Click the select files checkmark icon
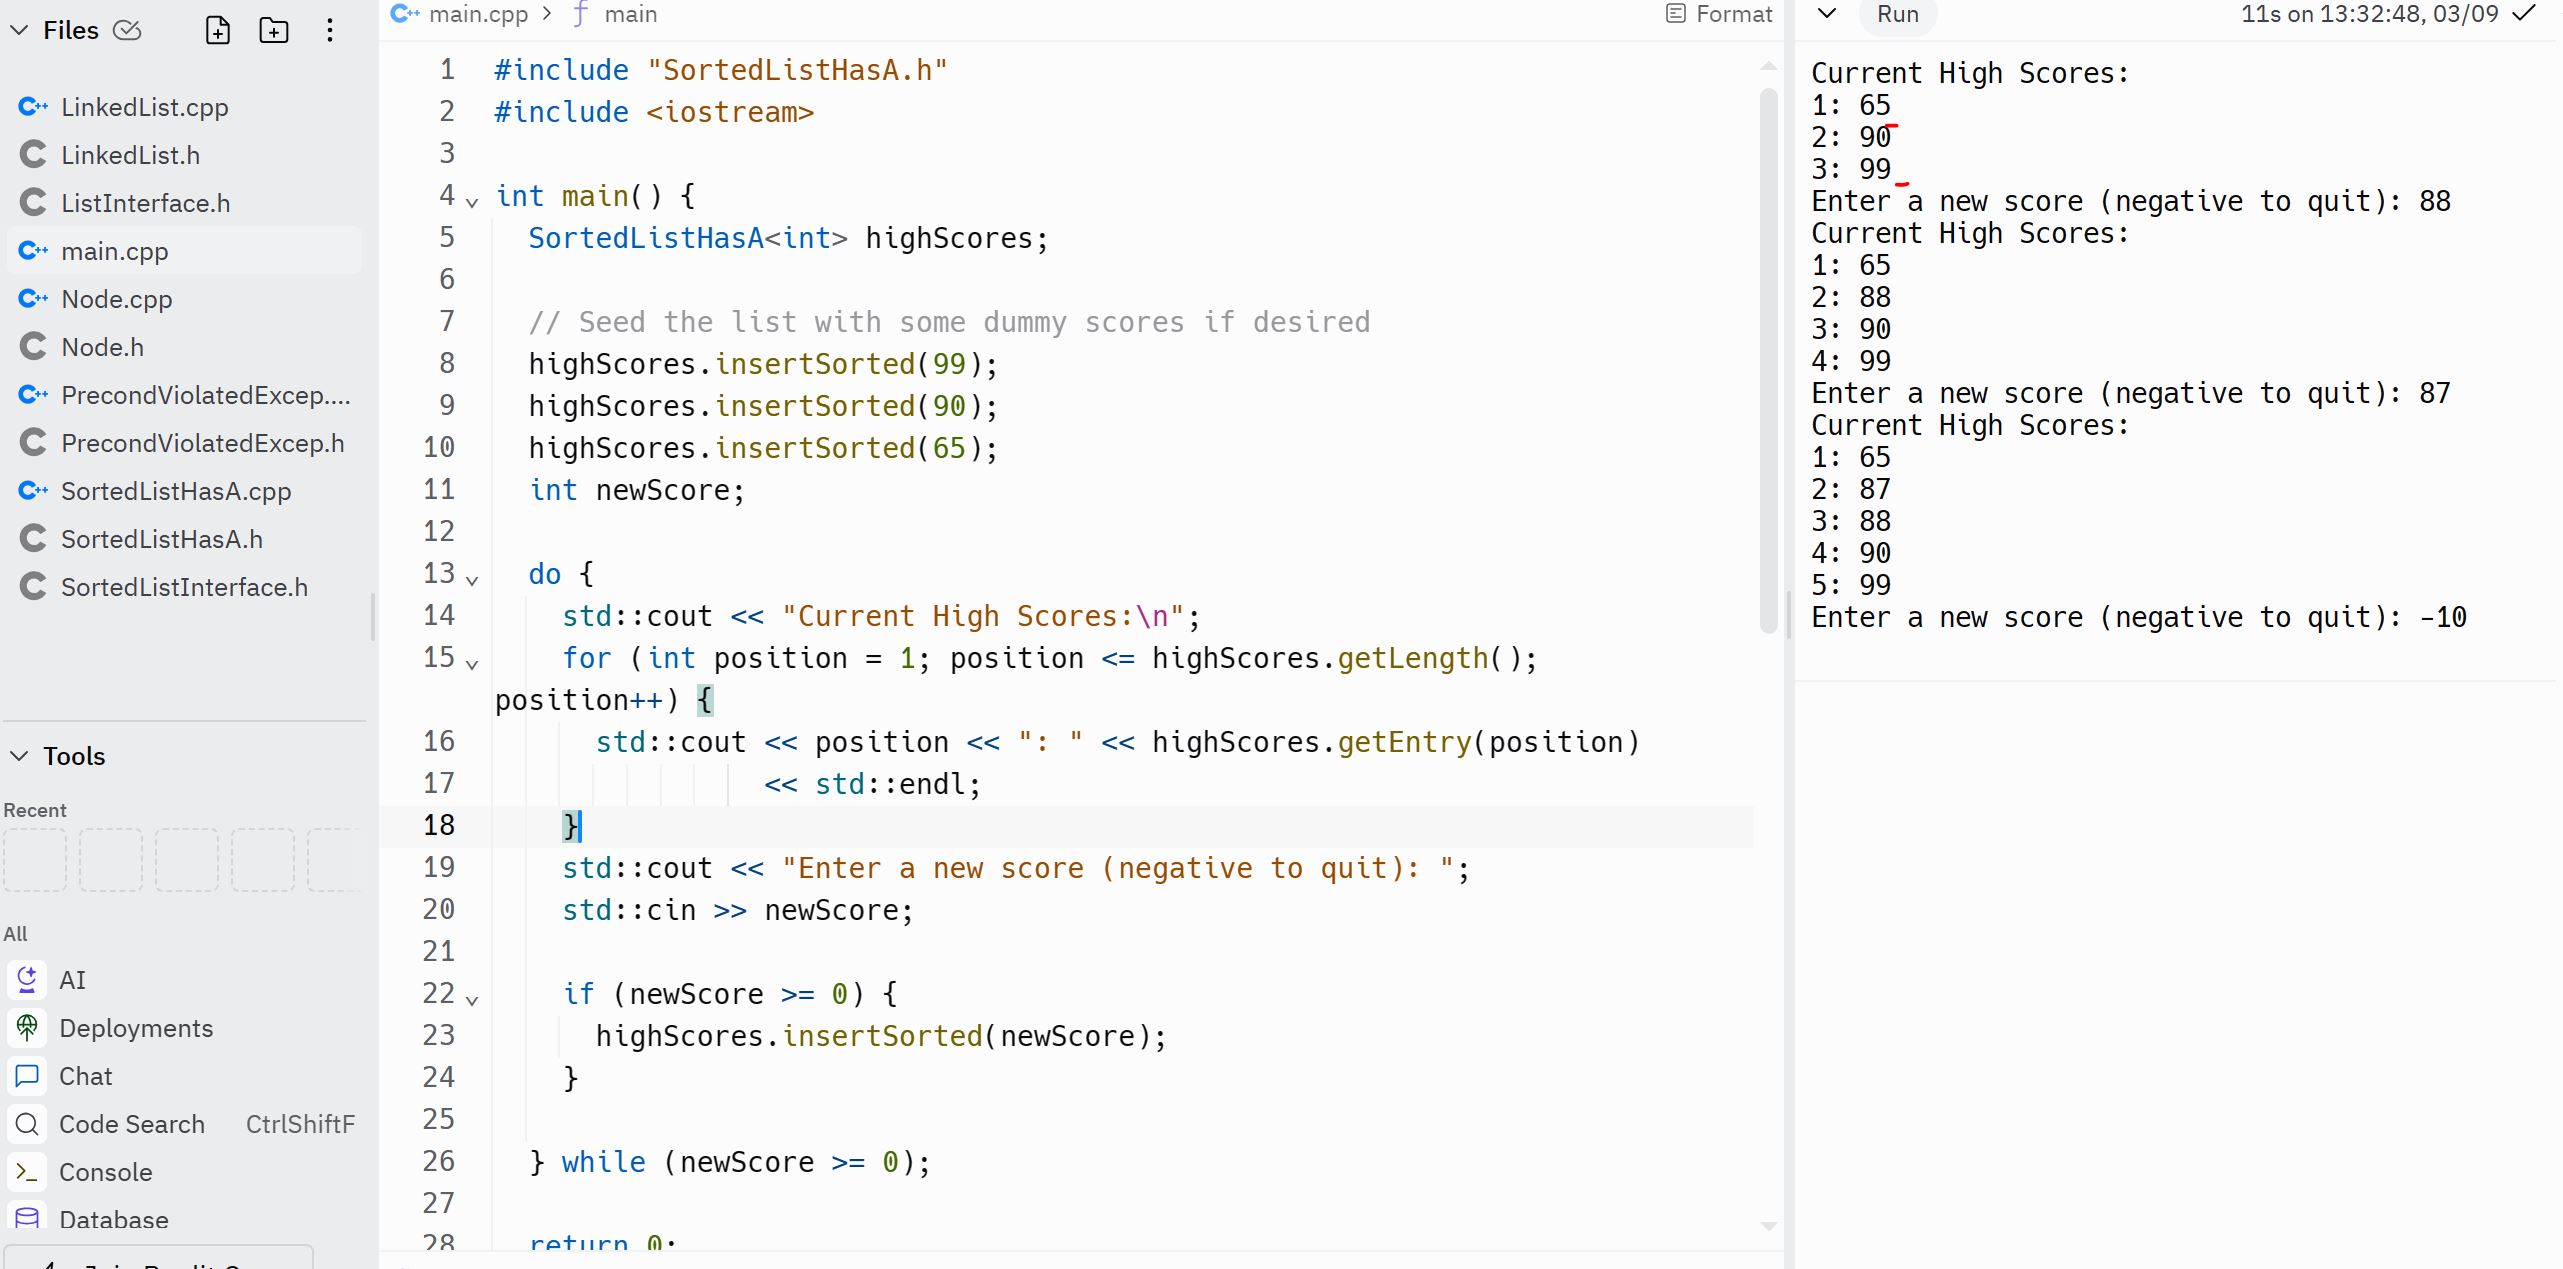 (x=128, y=30)
